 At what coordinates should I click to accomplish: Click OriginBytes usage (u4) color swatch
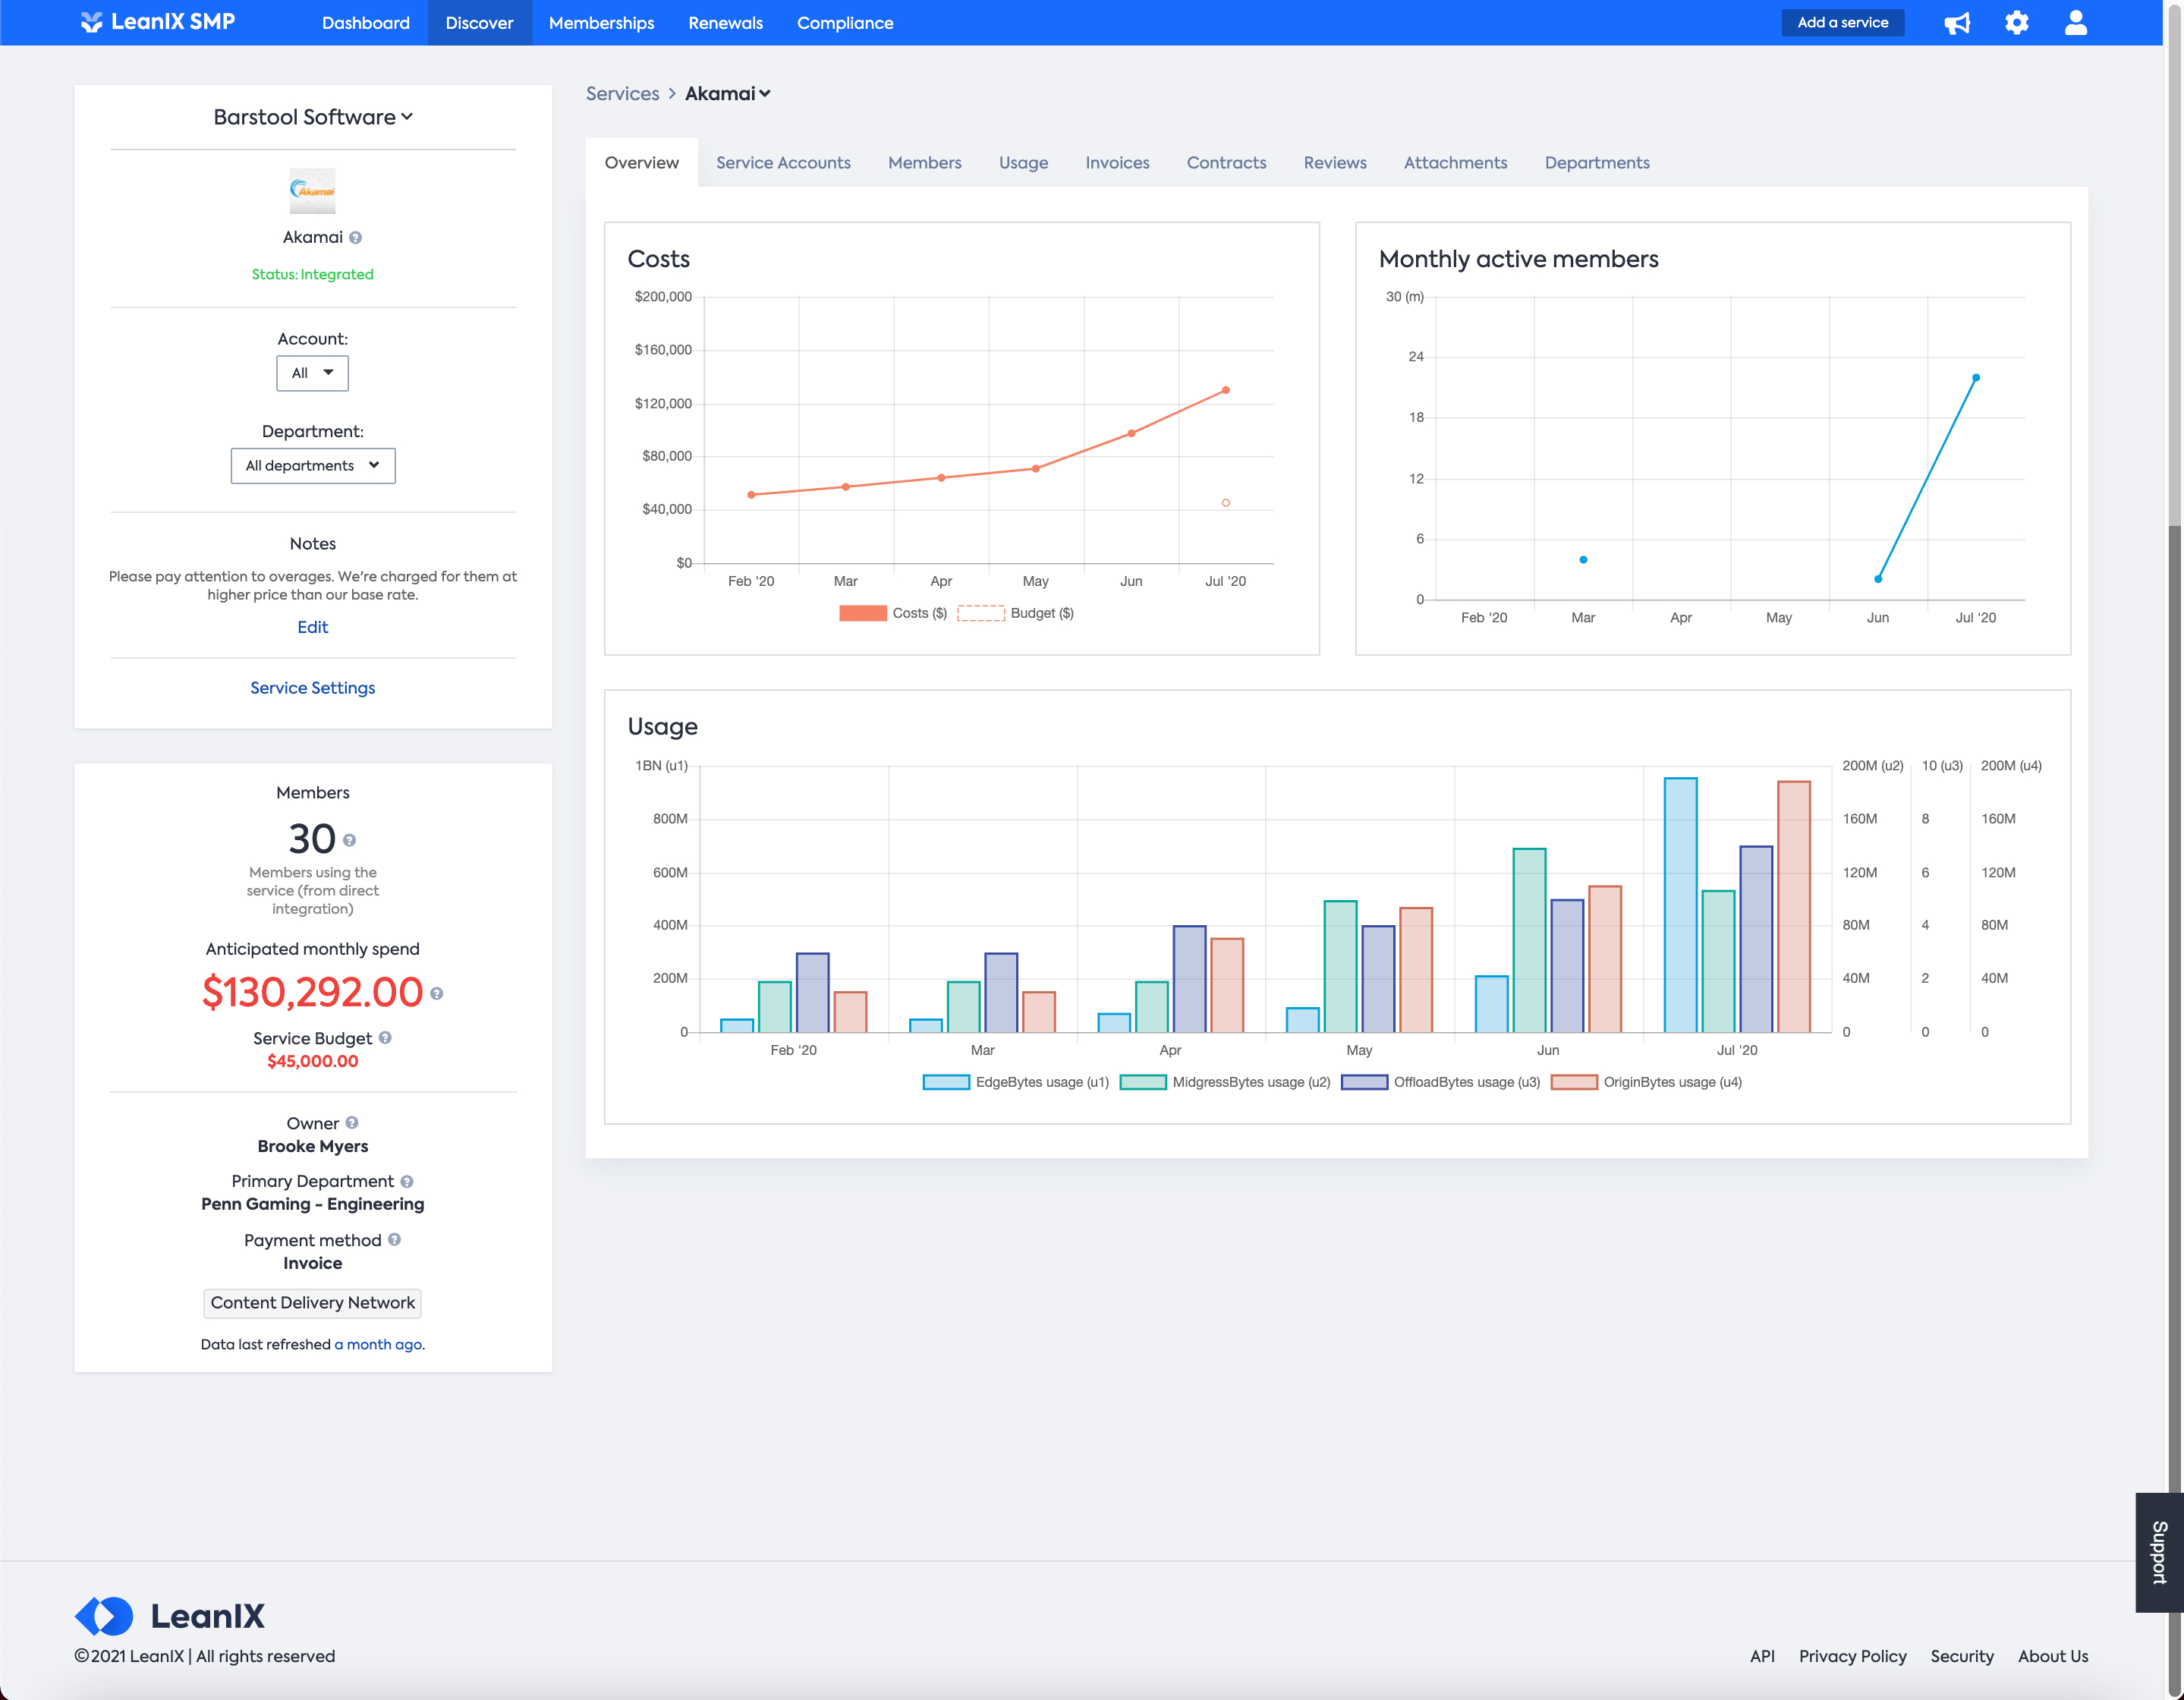(1573, 1082)
